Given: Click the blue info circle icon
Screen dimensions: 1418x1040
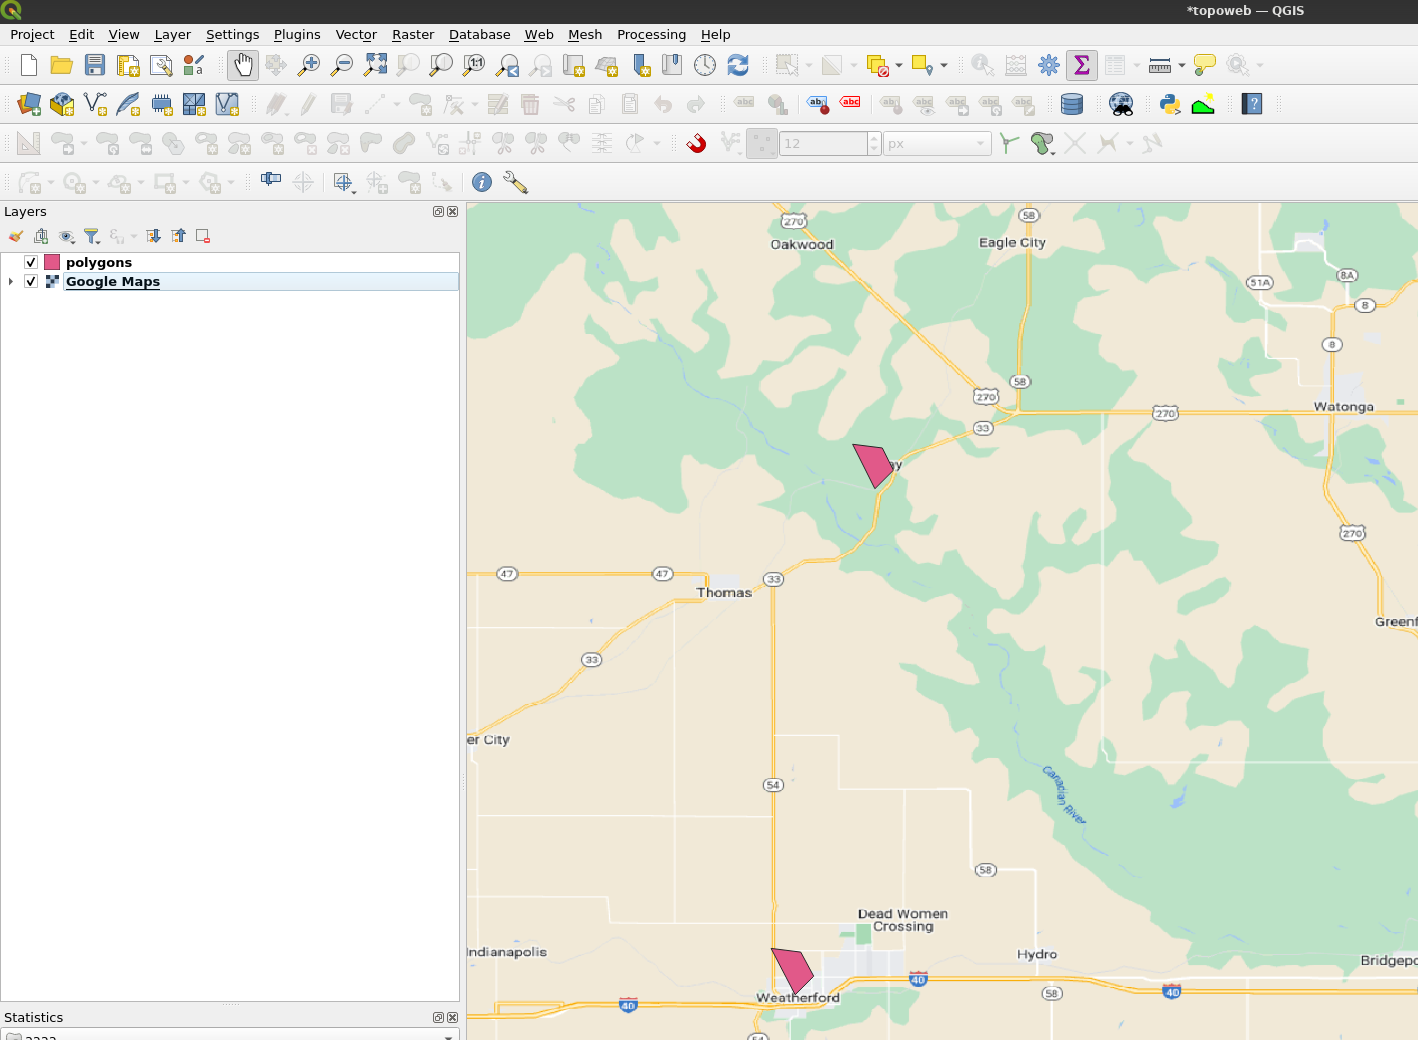Looking at the screenshot, I should [x=482, y=182].
